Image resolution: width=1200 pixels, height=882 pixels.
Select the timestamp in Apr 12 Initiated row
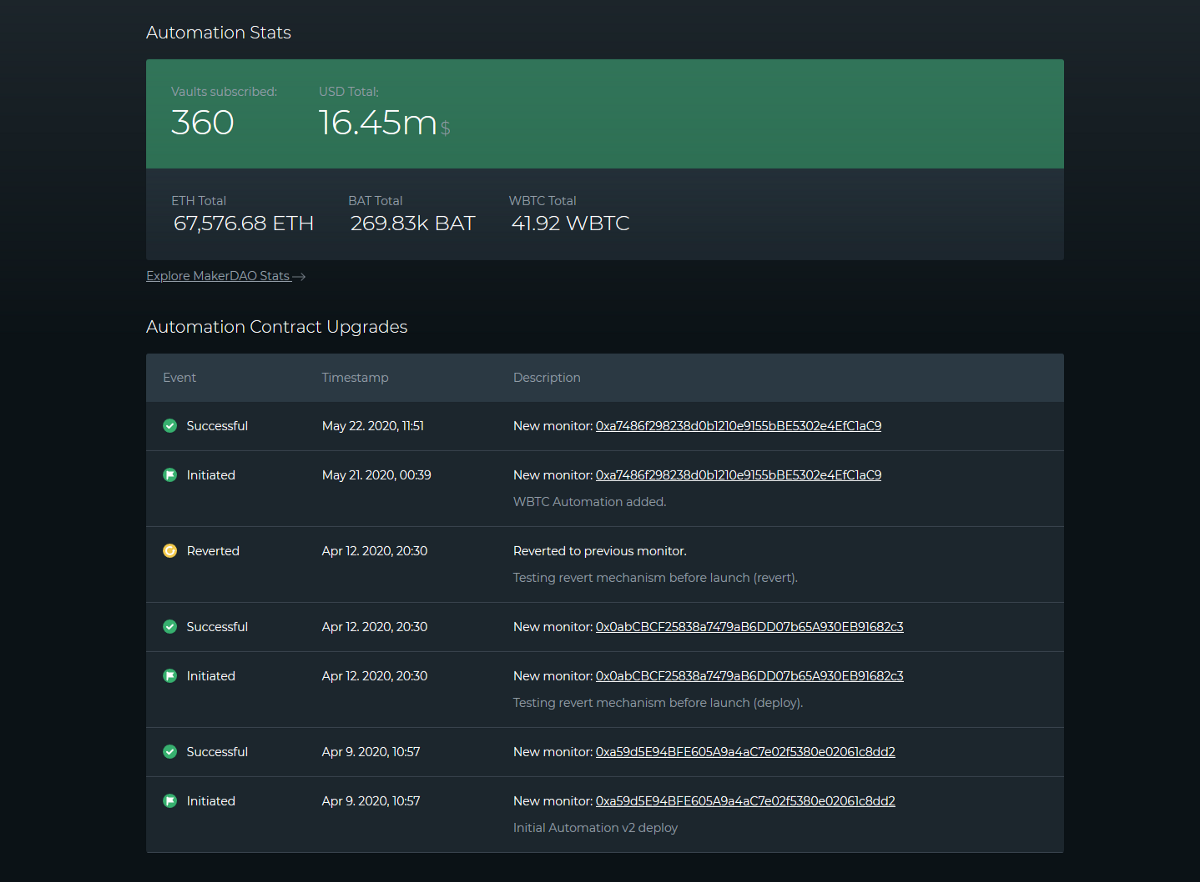[375, 676]
